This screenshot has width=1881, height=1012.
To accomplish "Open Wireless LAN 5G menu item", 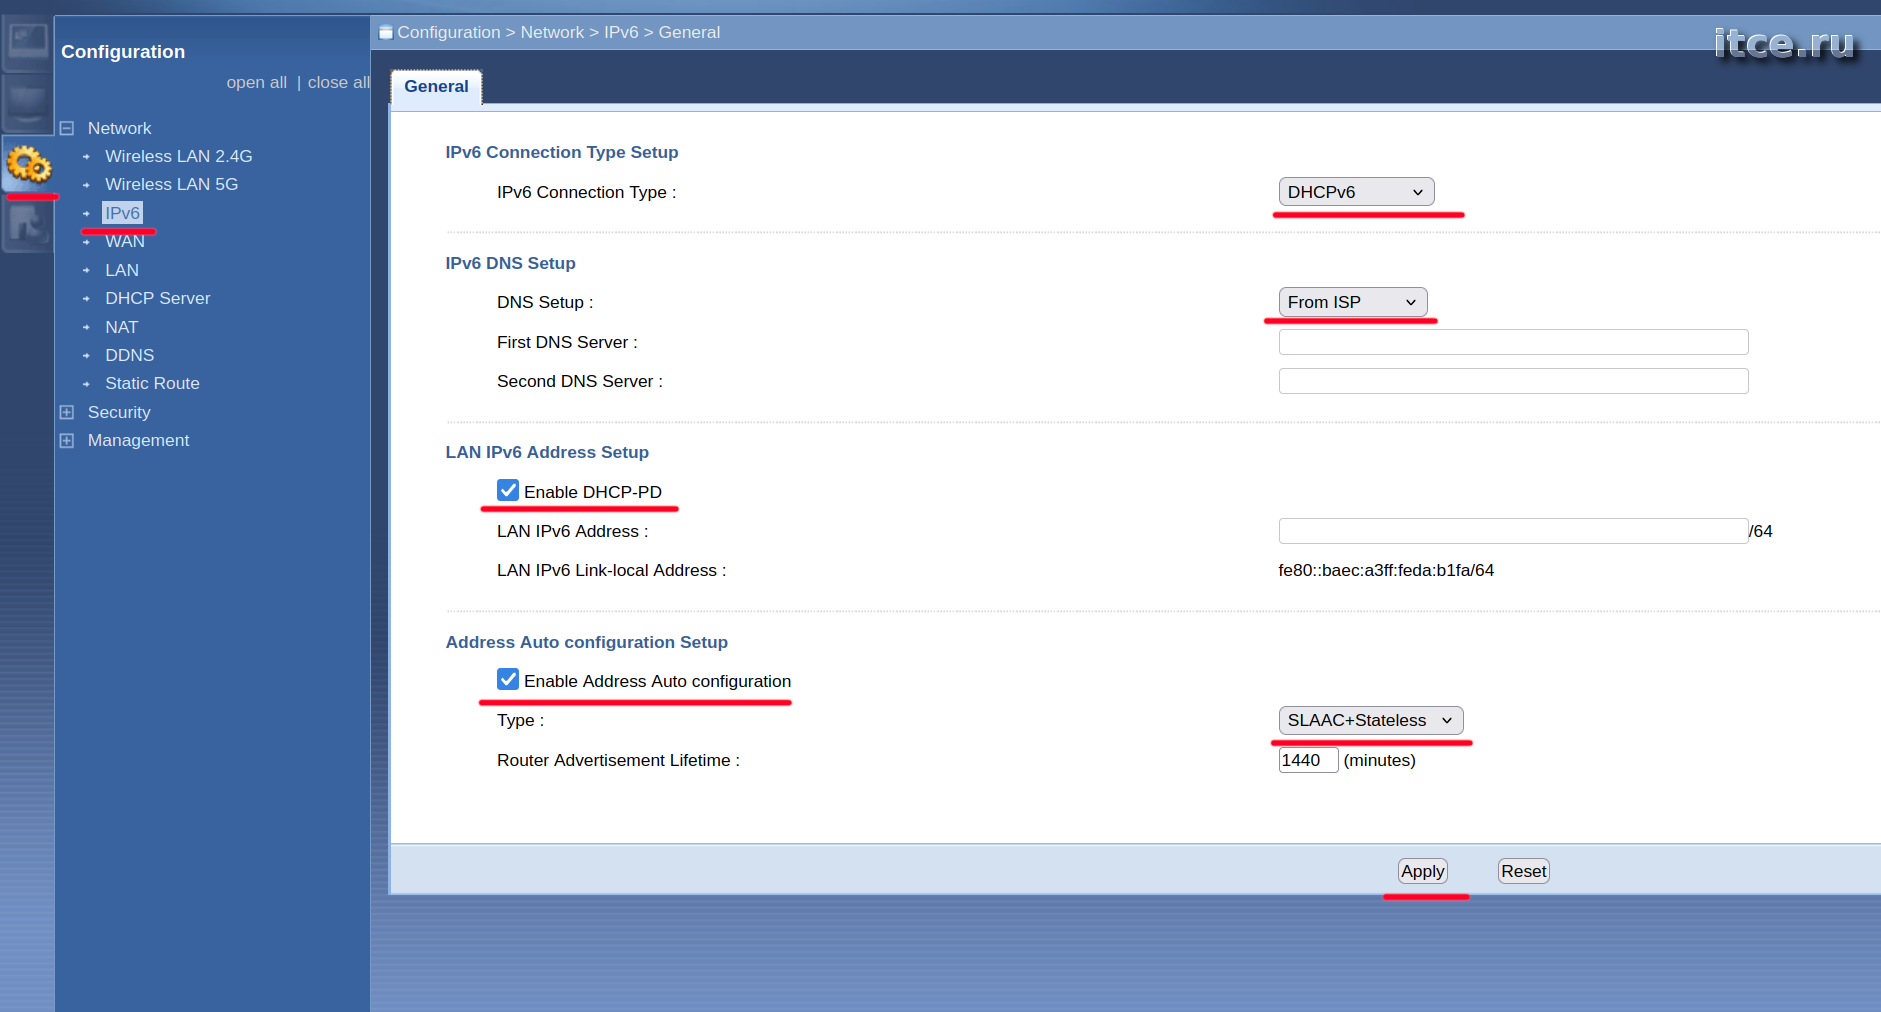I will point(172,184).
